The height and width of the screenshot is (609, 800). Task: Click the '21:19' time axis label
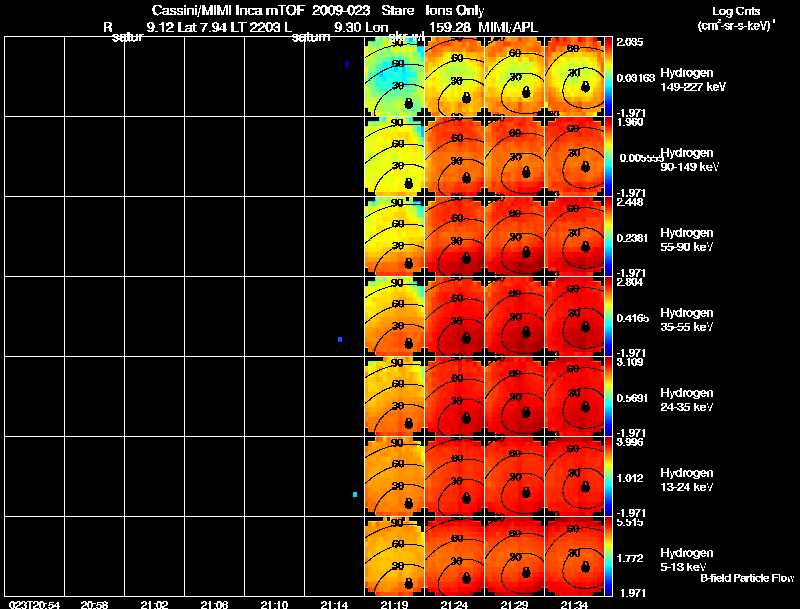coord(394,604)
